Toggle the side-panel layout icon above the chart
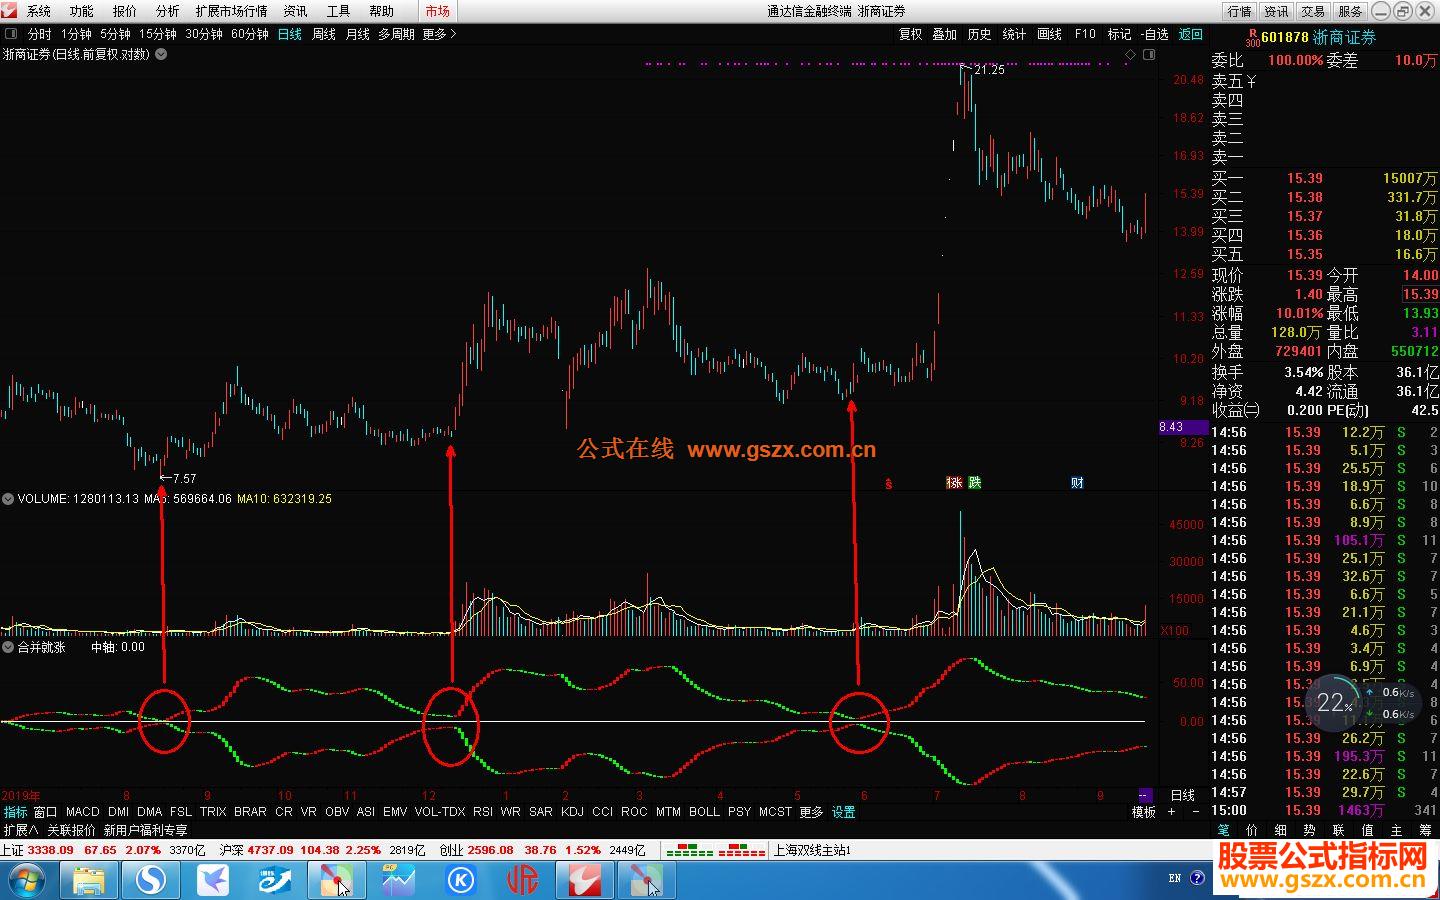1440x900 pixels. 1149,54
